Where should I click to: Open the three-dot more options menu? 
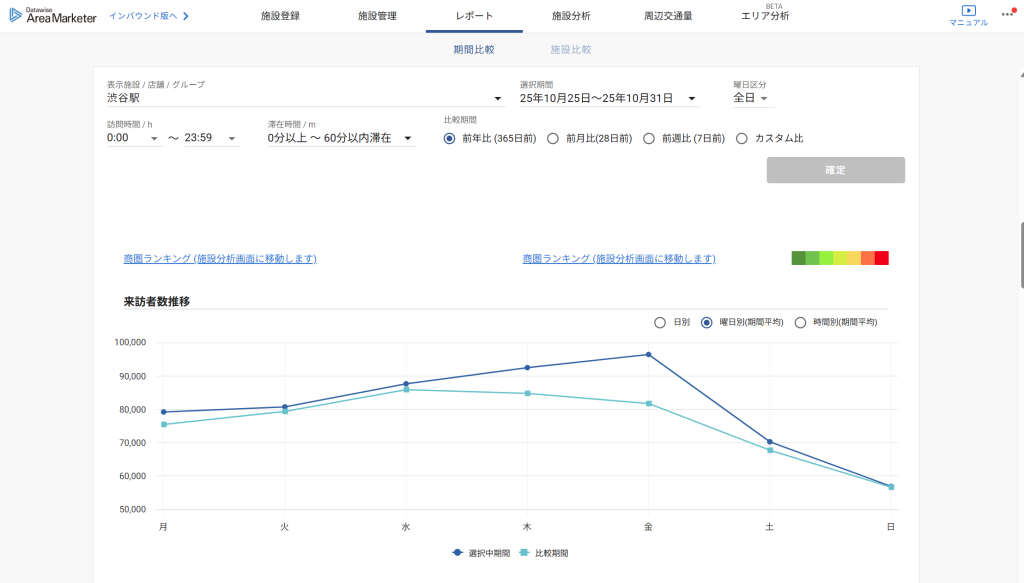(1007, 14)
